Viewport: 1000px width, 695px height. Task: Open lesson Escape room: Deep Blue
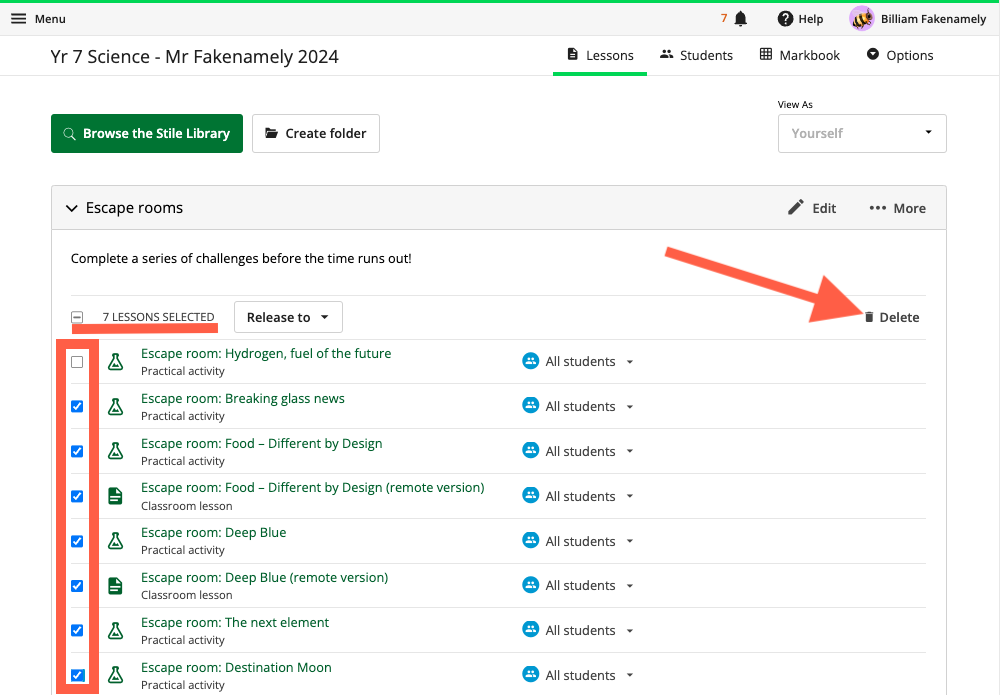pos(214,532)
